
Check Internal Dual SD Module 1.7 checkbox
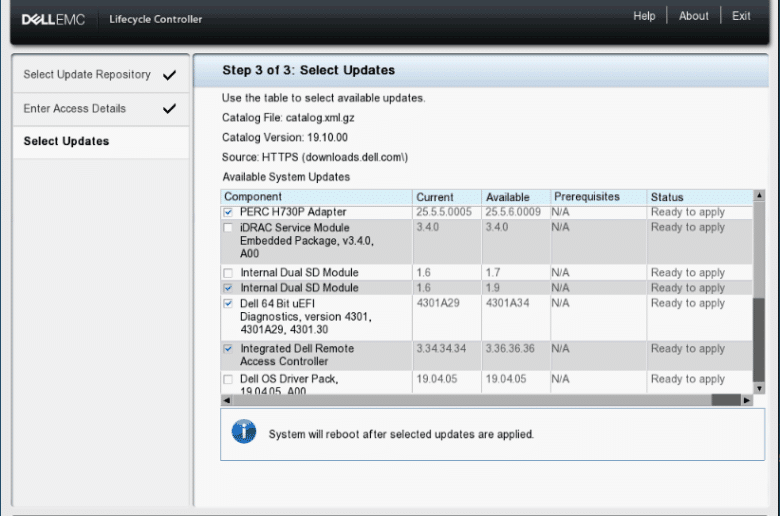(228, 273)
